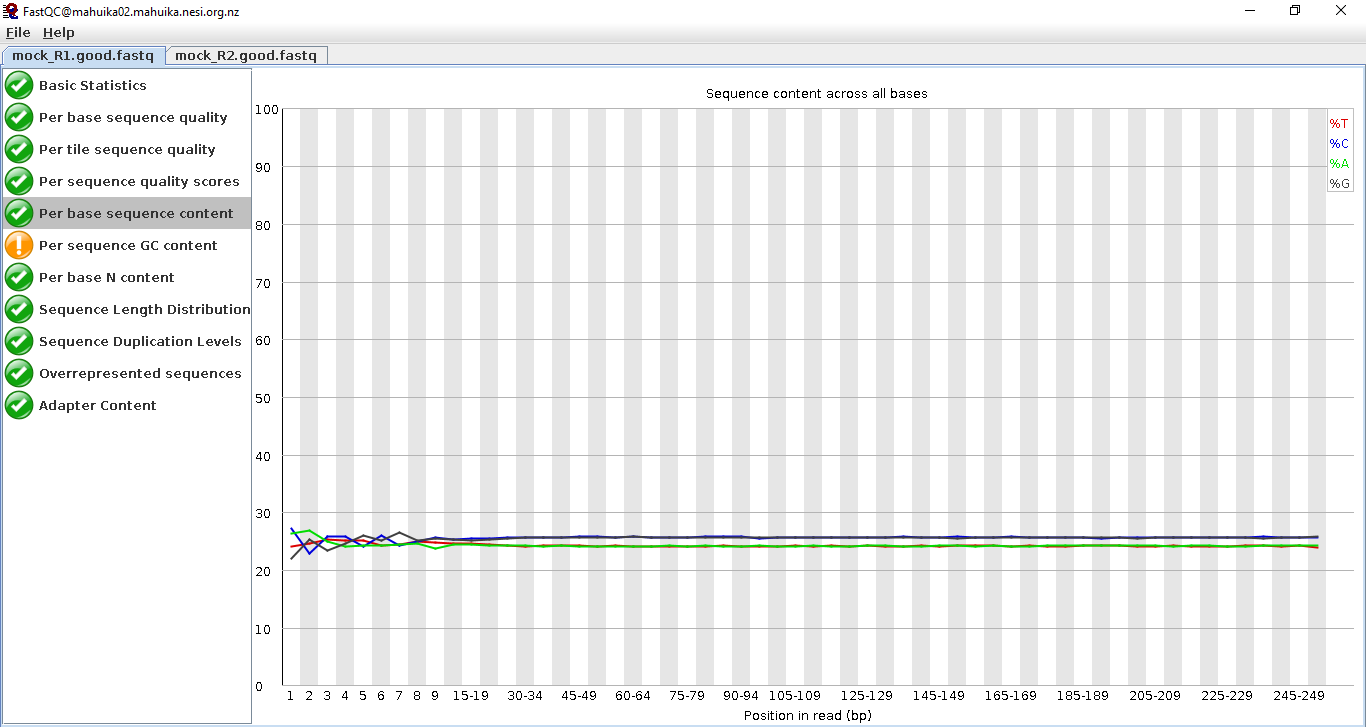Select the mock_R1.good.fastq tab

click(83, 56)
